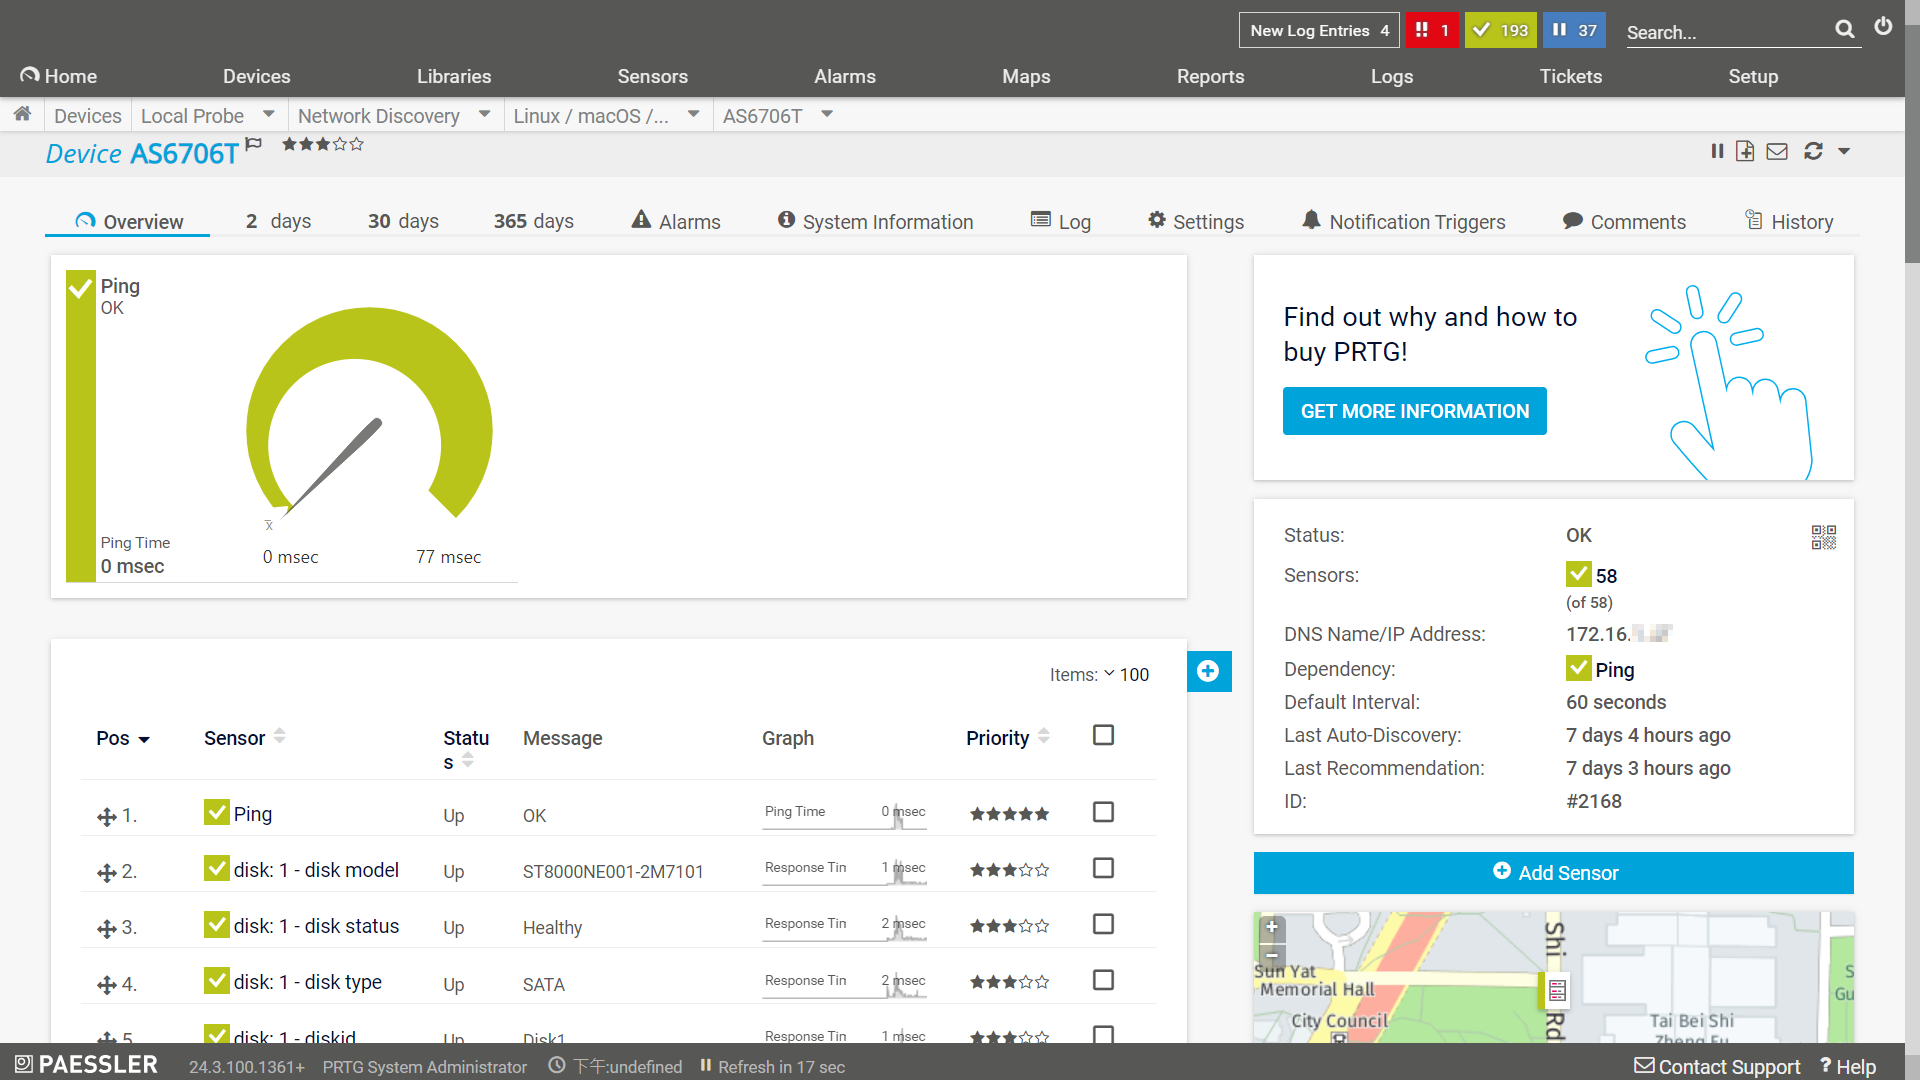
Task: Pause the device using pause icon
Action: pos(1717,151)
